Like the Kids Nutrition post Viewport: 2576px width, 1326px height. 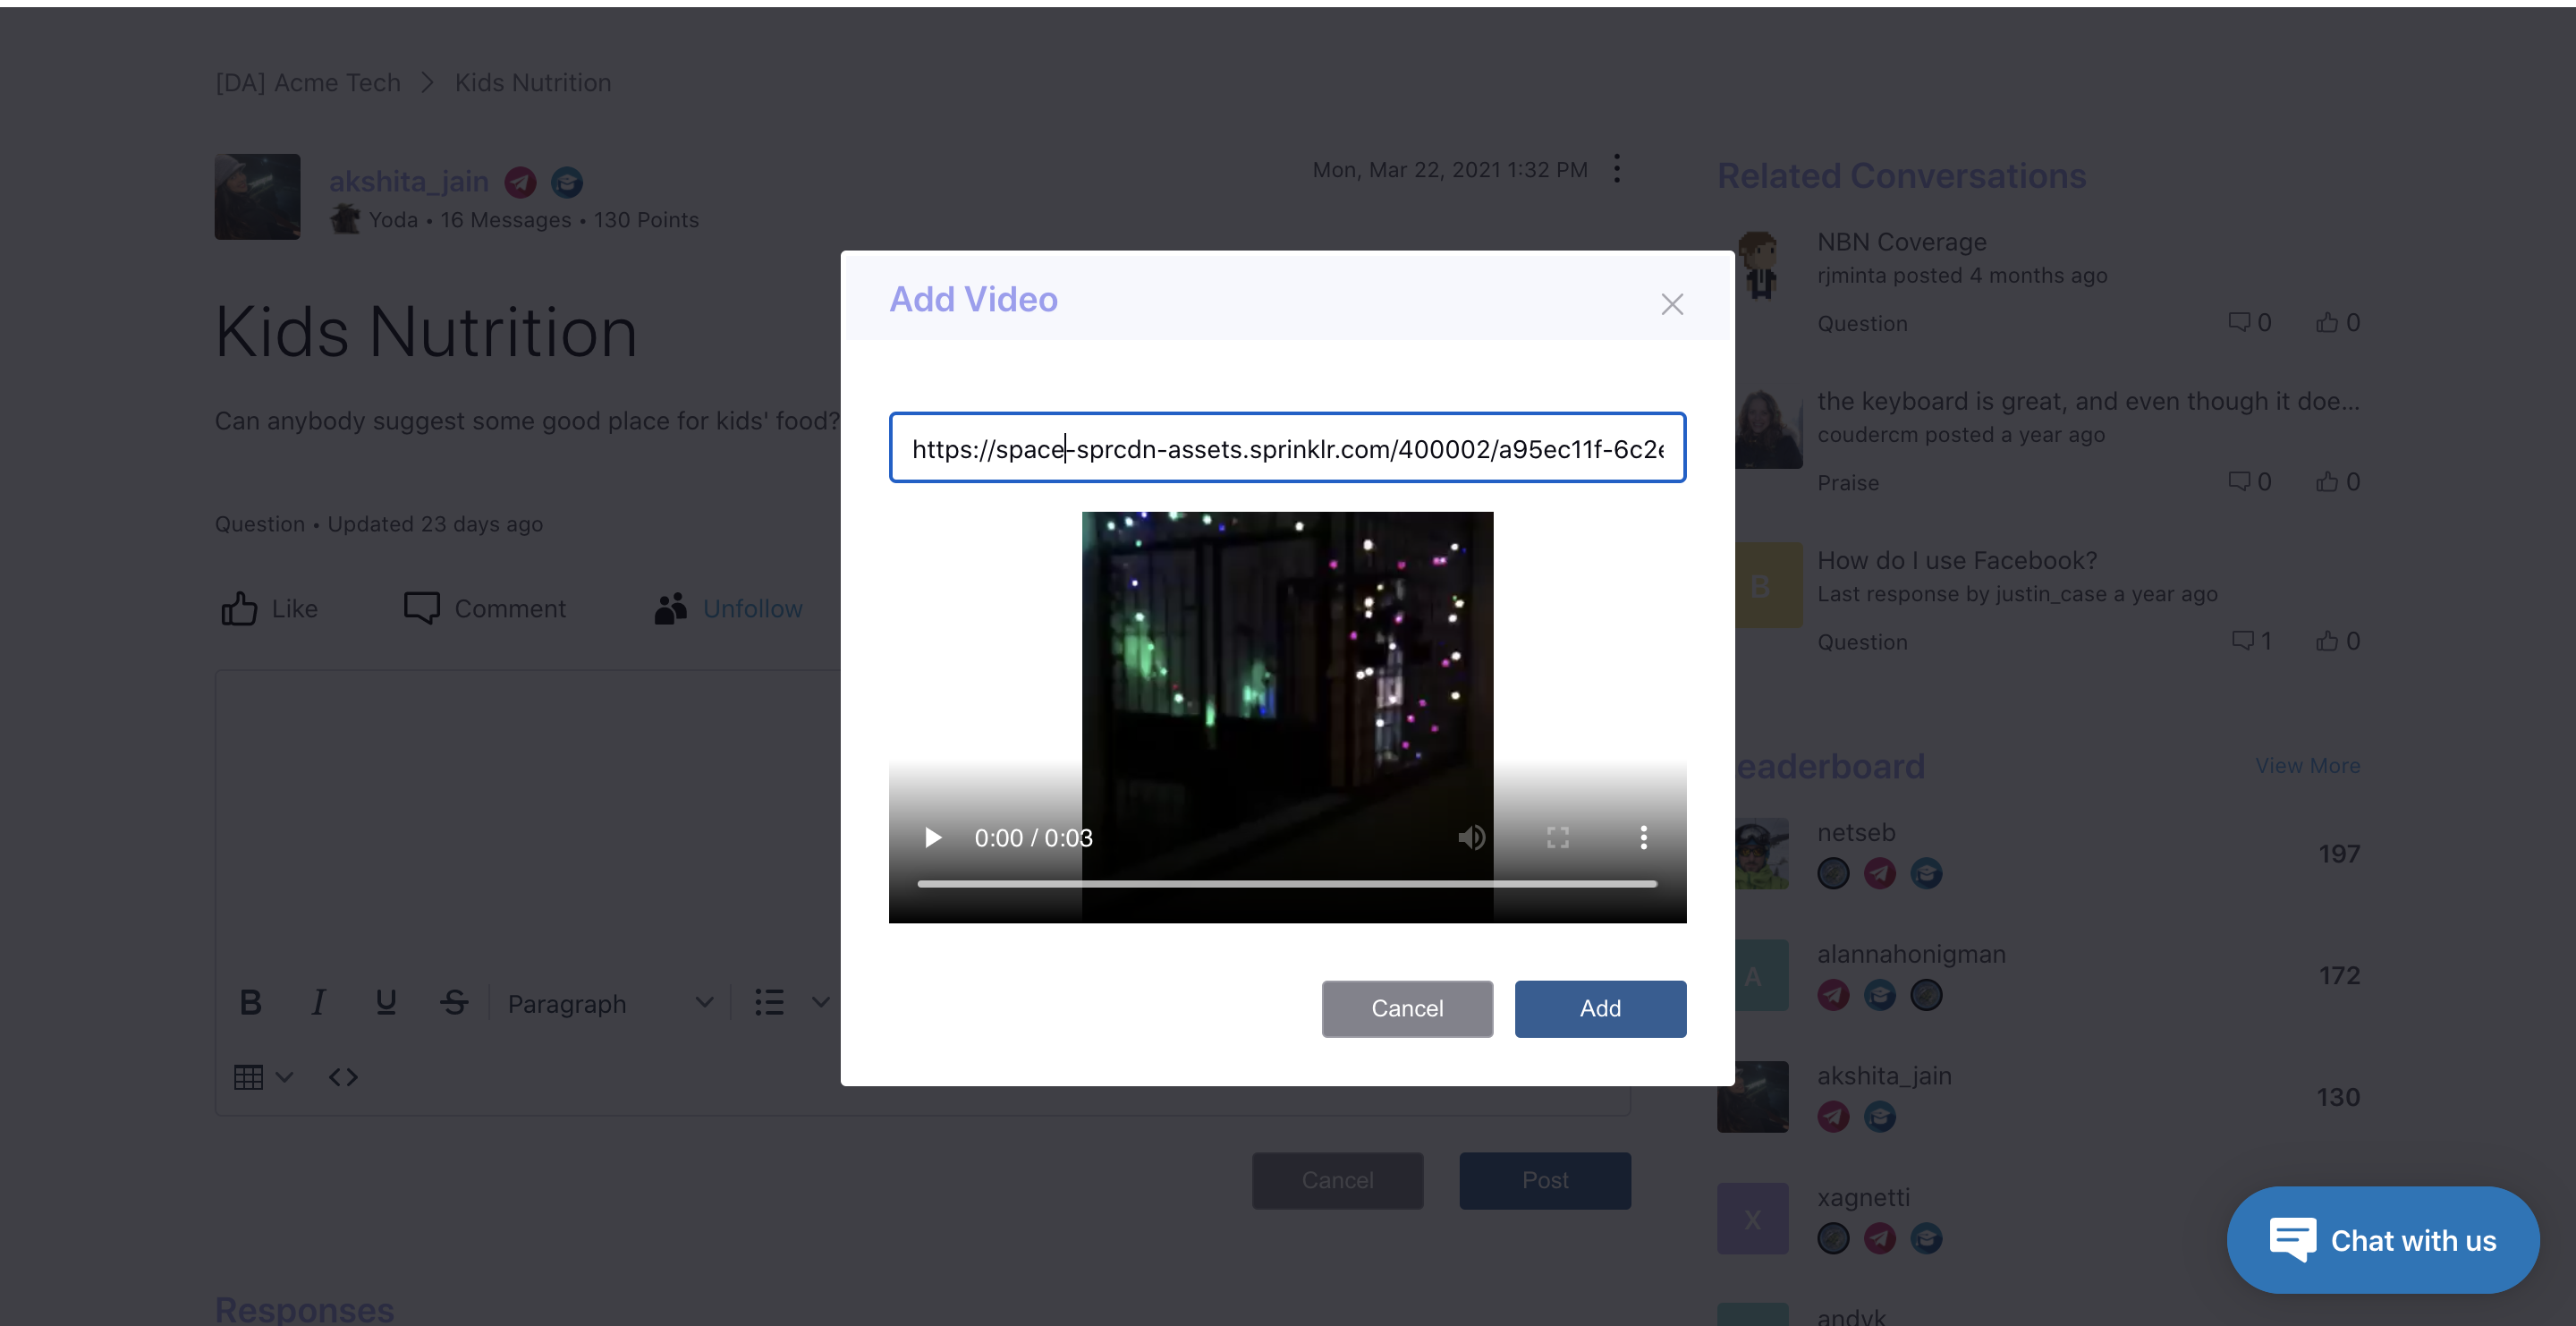[x=269, y=608]
